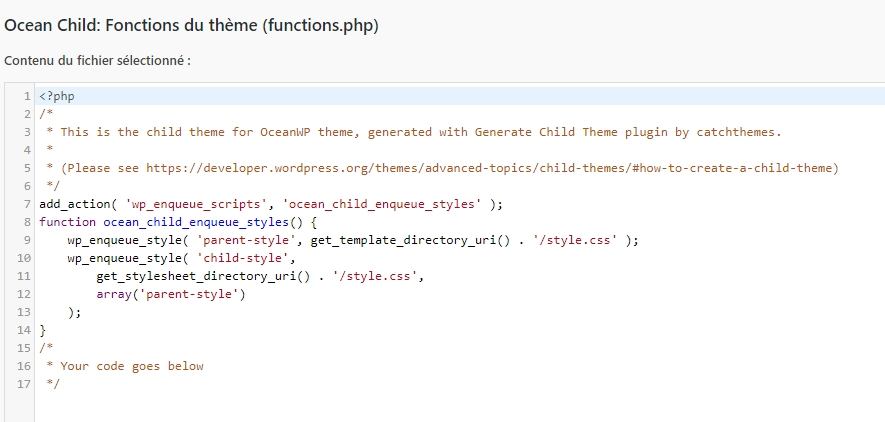
Task: Click the get_stylesheet_directory_uri() line
Action: pos(260,276)
